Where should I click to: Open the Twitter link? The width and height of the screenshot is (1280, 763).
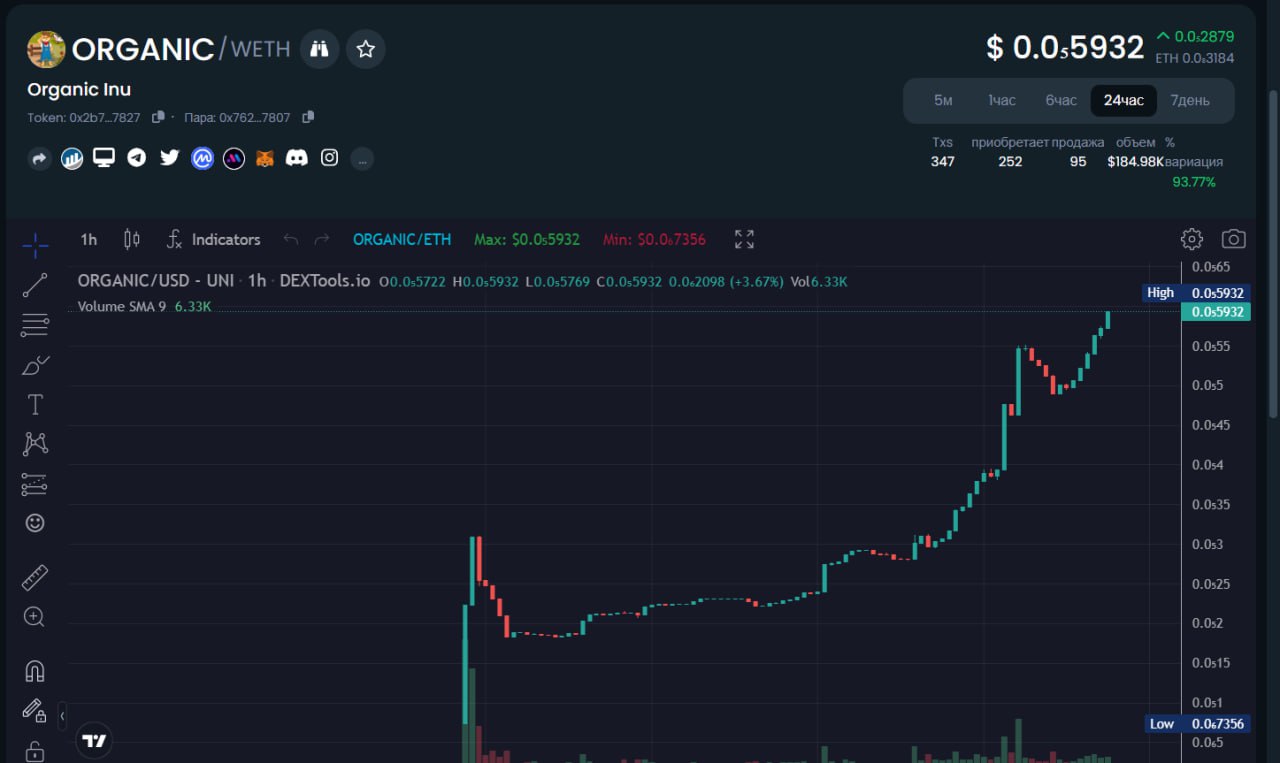point(169,157)
